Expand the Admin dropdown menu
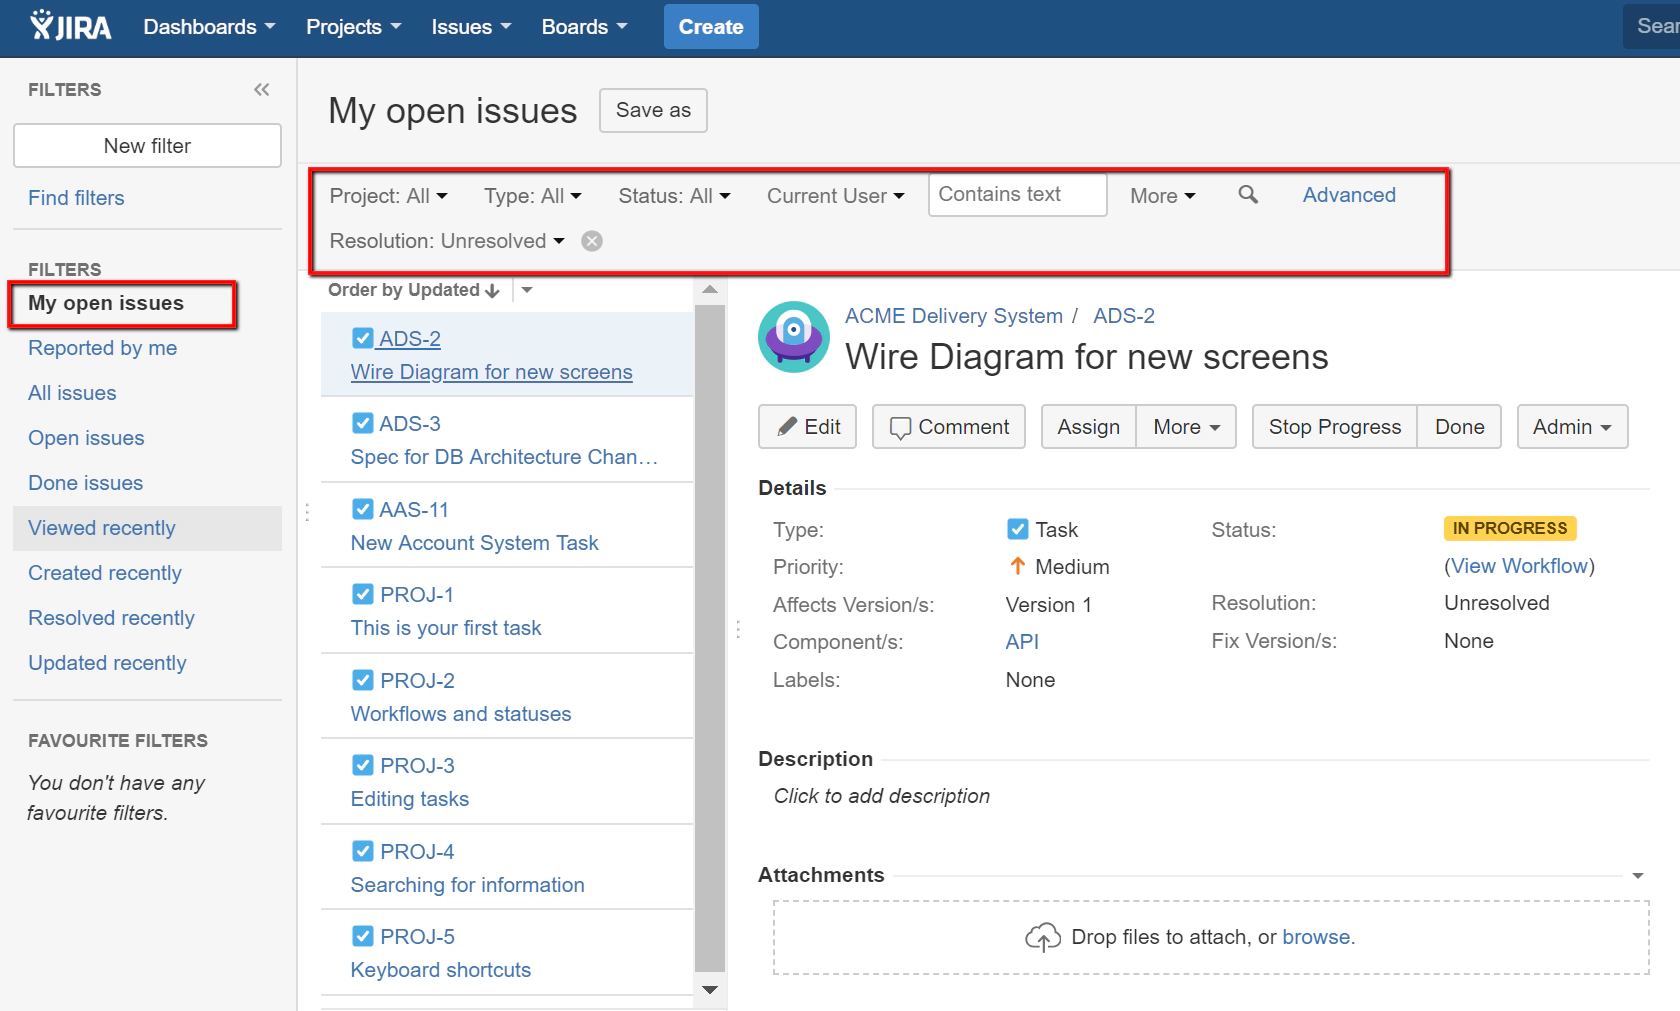The image size is (1680, 1011). [1571, 426]
